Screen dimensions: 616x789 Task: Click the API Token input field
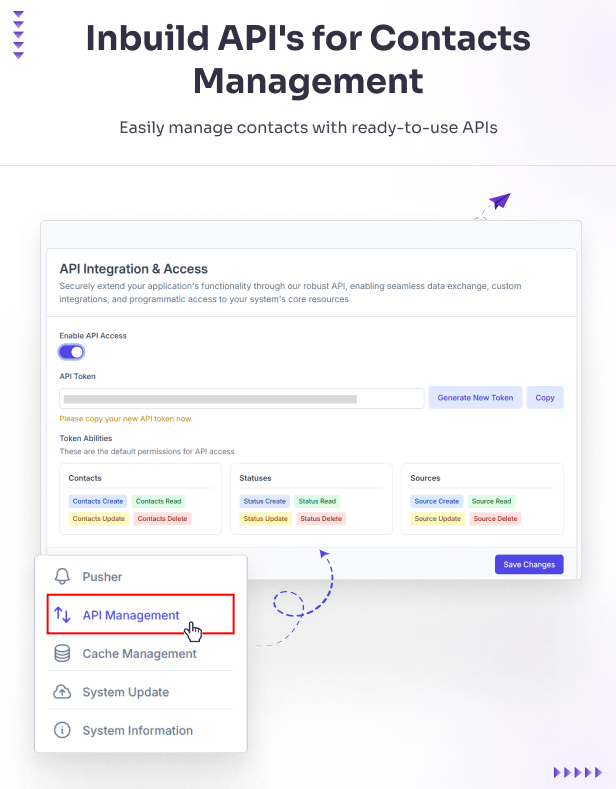[242, 398]
